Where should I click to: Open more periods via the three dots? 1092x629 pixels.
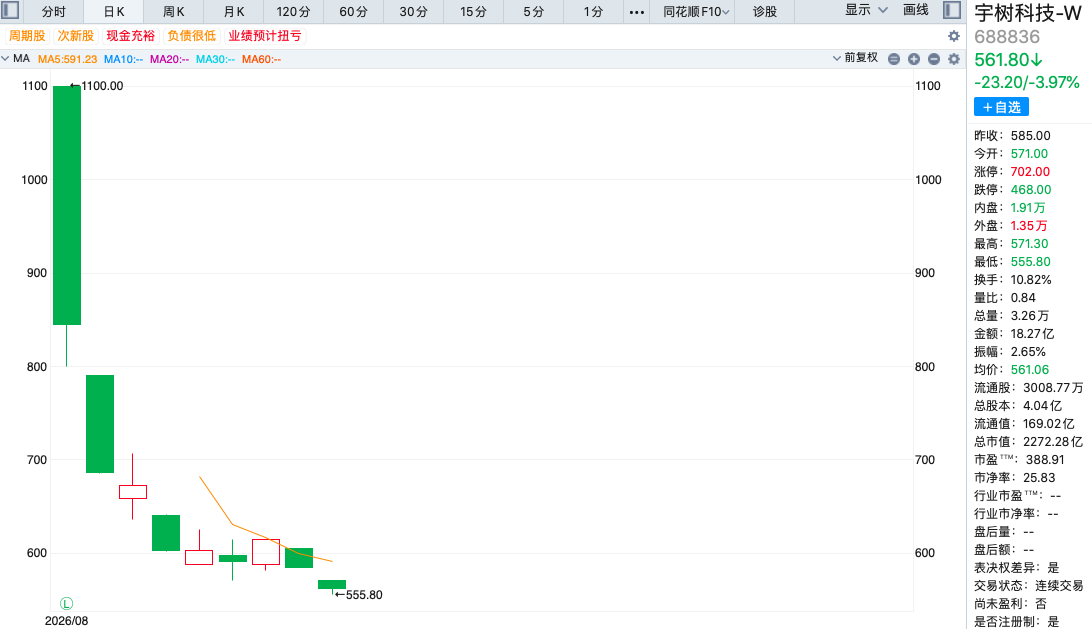point(637,12)
